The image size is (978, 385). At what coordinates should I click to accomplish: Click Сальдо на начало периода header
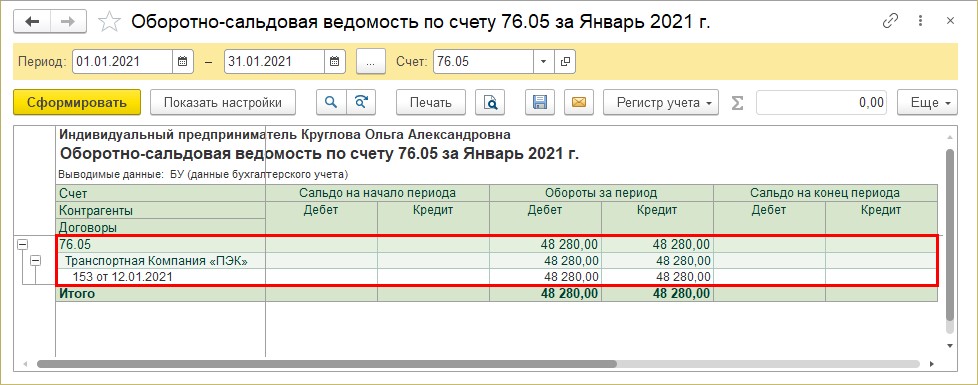[x=377, y=193]
